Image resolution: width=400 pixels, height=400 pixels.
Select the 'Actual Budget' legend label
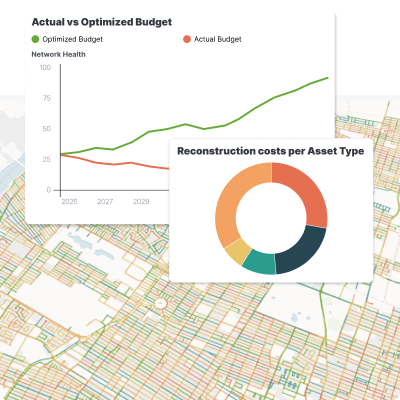click(x=218, y=39)
